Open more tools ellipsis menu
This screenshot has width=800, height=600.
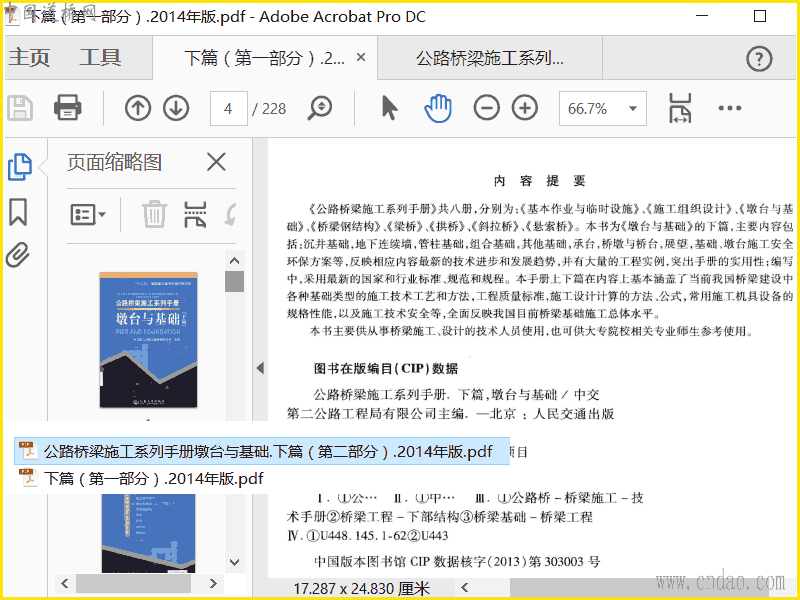(x=730, y=108)
